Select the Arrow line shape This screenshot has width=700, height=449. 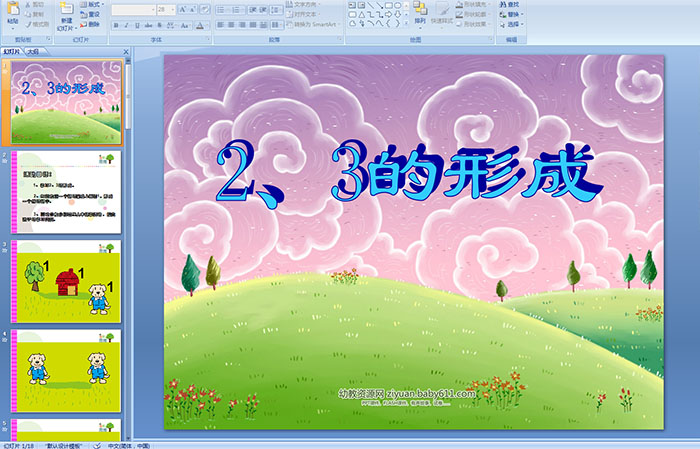click(379, 5)
